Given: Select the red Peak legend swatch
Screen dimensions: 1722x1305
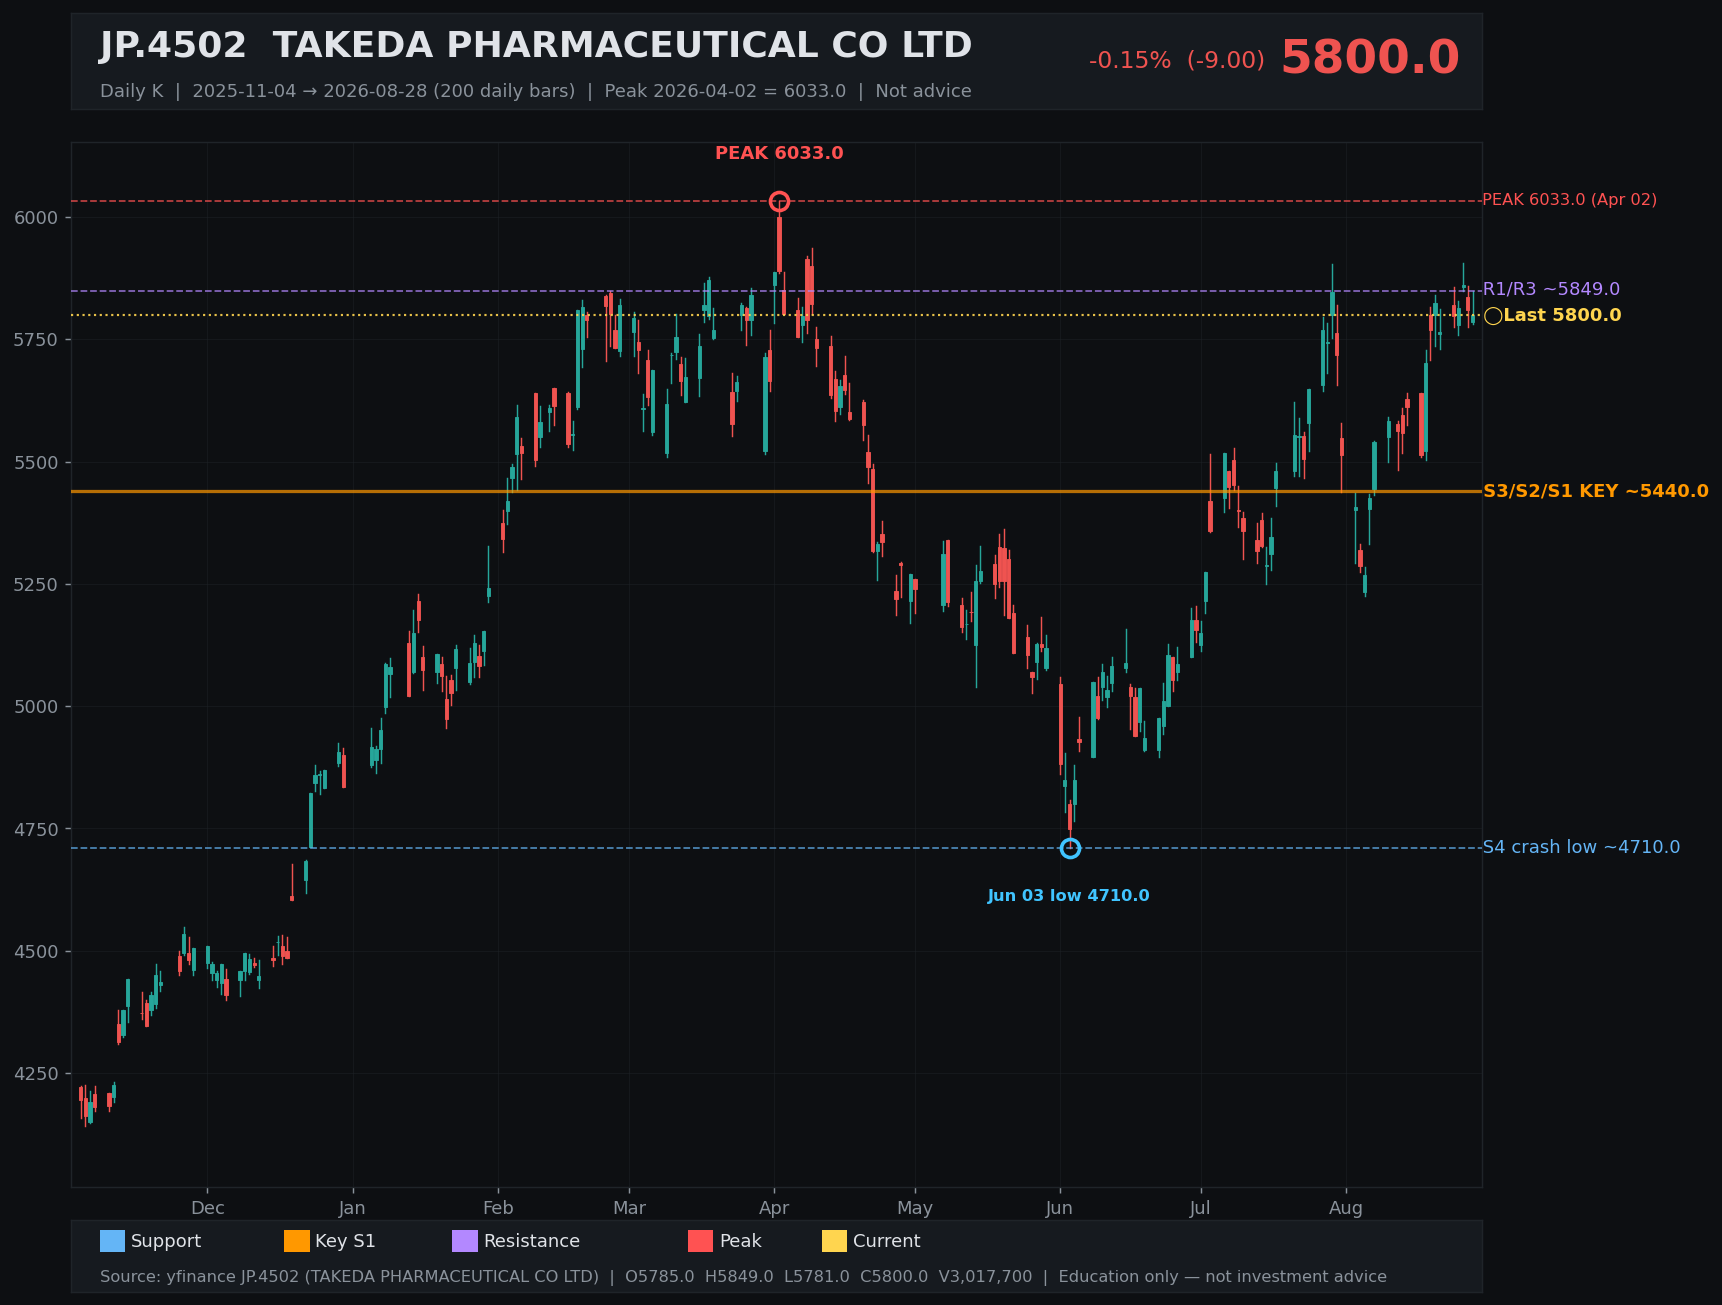Looking at the screenshot, I should click(x=701, y=1241).
